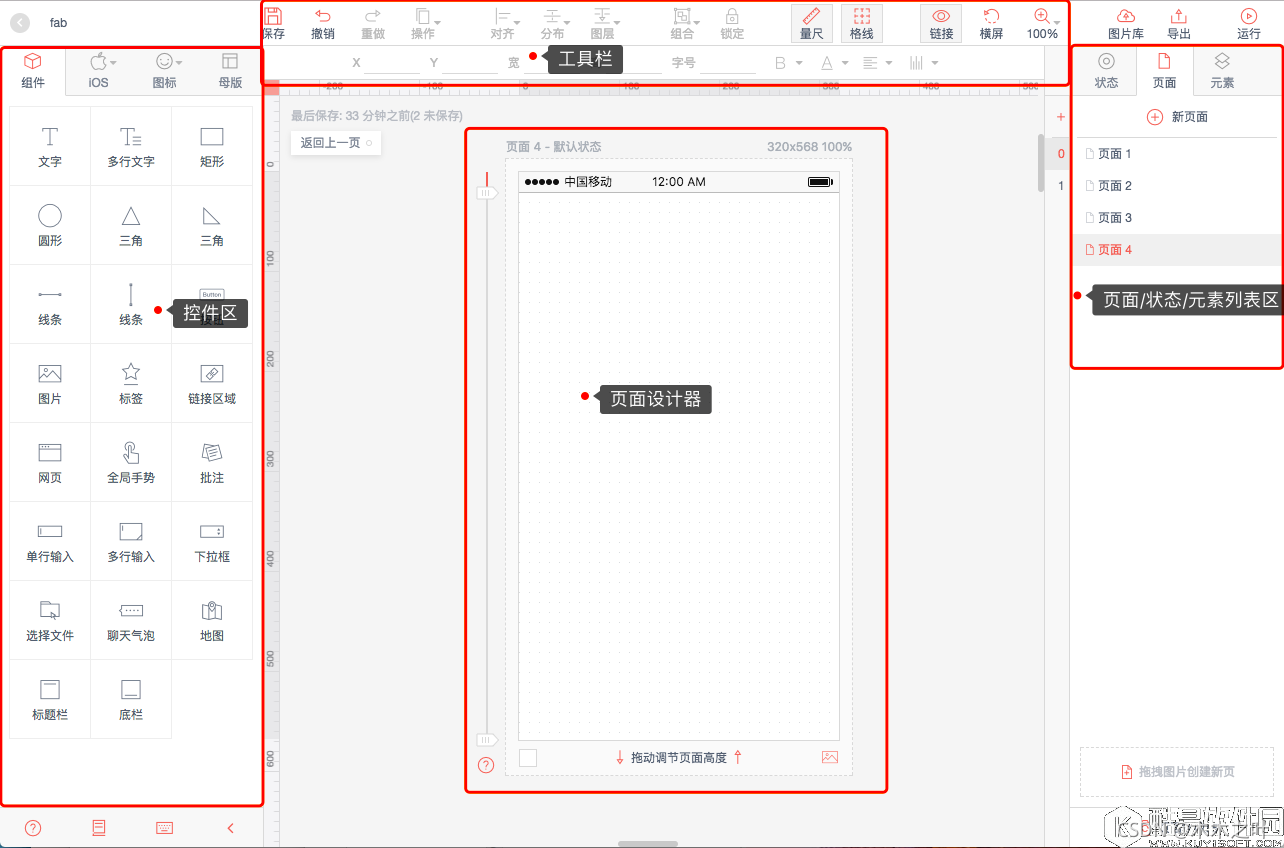Pick the 多行输入 multi-line input component
Screen dimensions: 1284x848
coord(131,541)
